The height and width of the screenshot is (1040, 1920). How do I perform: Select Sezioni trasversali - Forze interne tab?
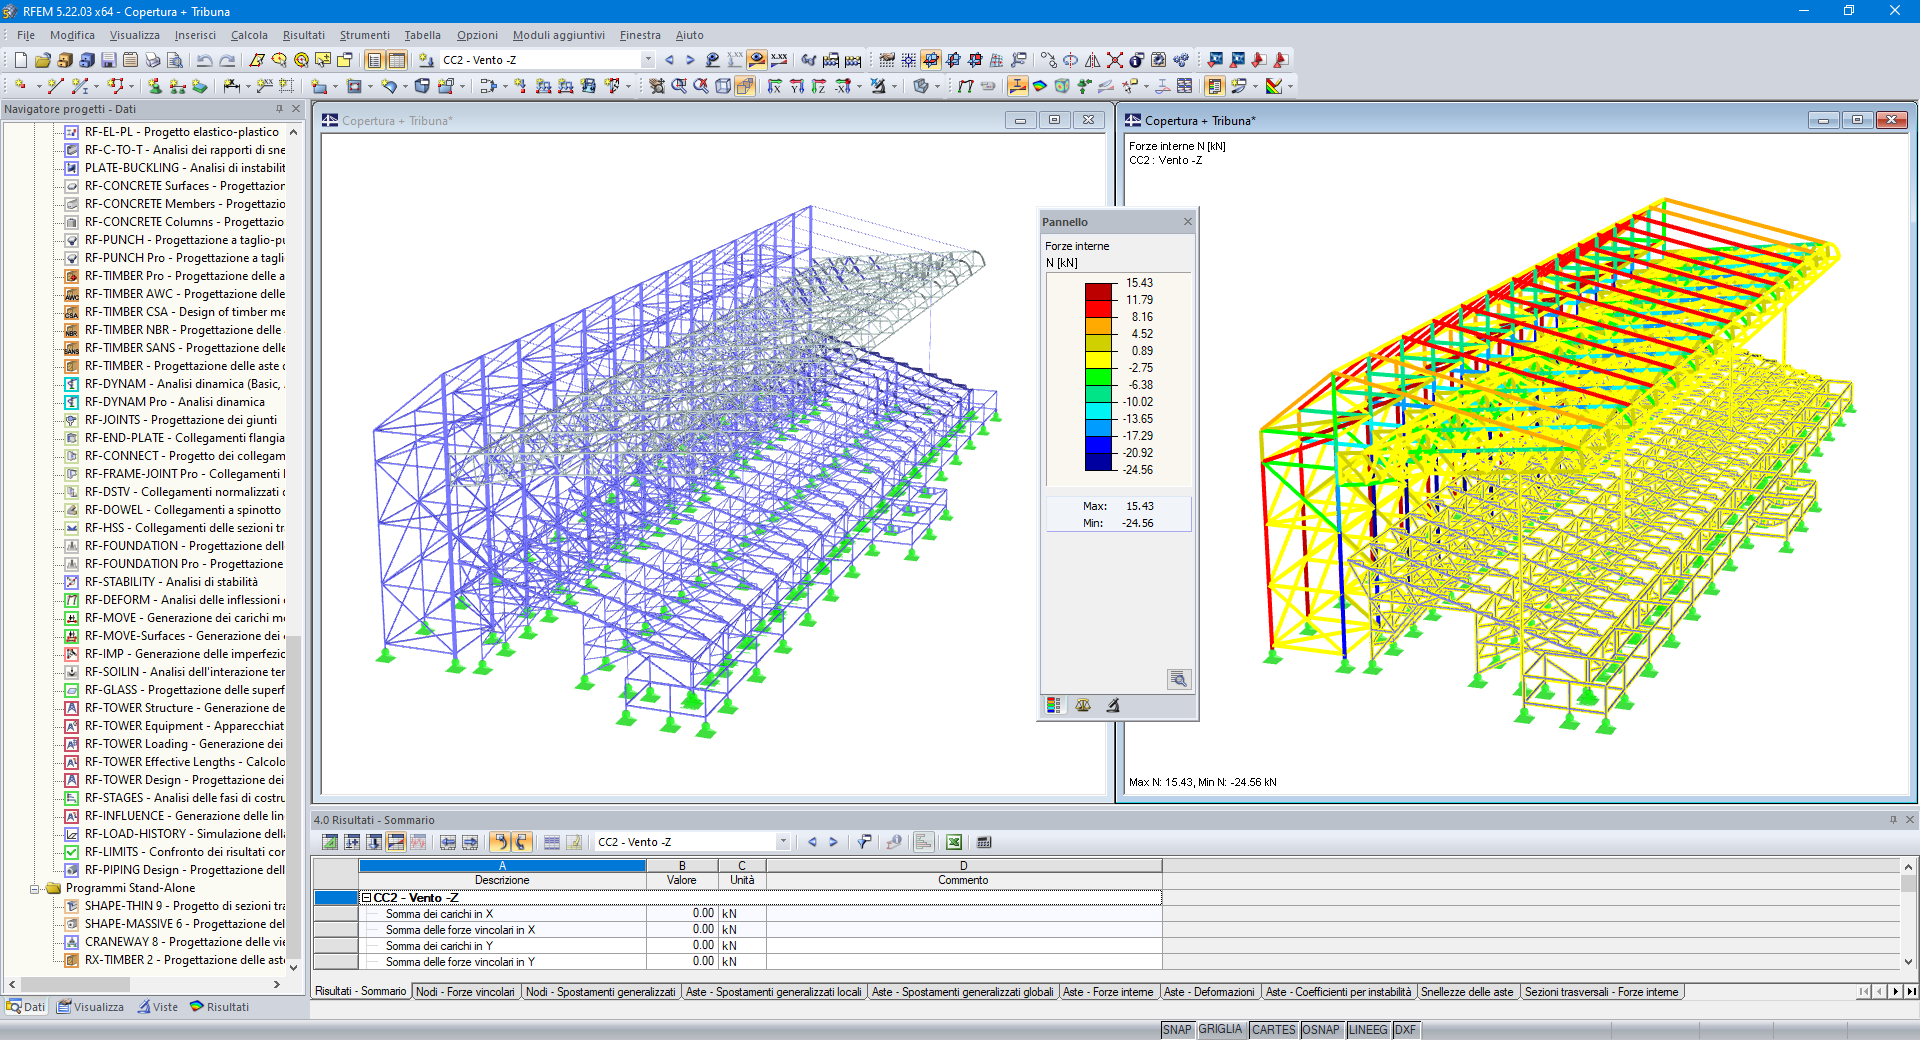(x=1601, y=992)
